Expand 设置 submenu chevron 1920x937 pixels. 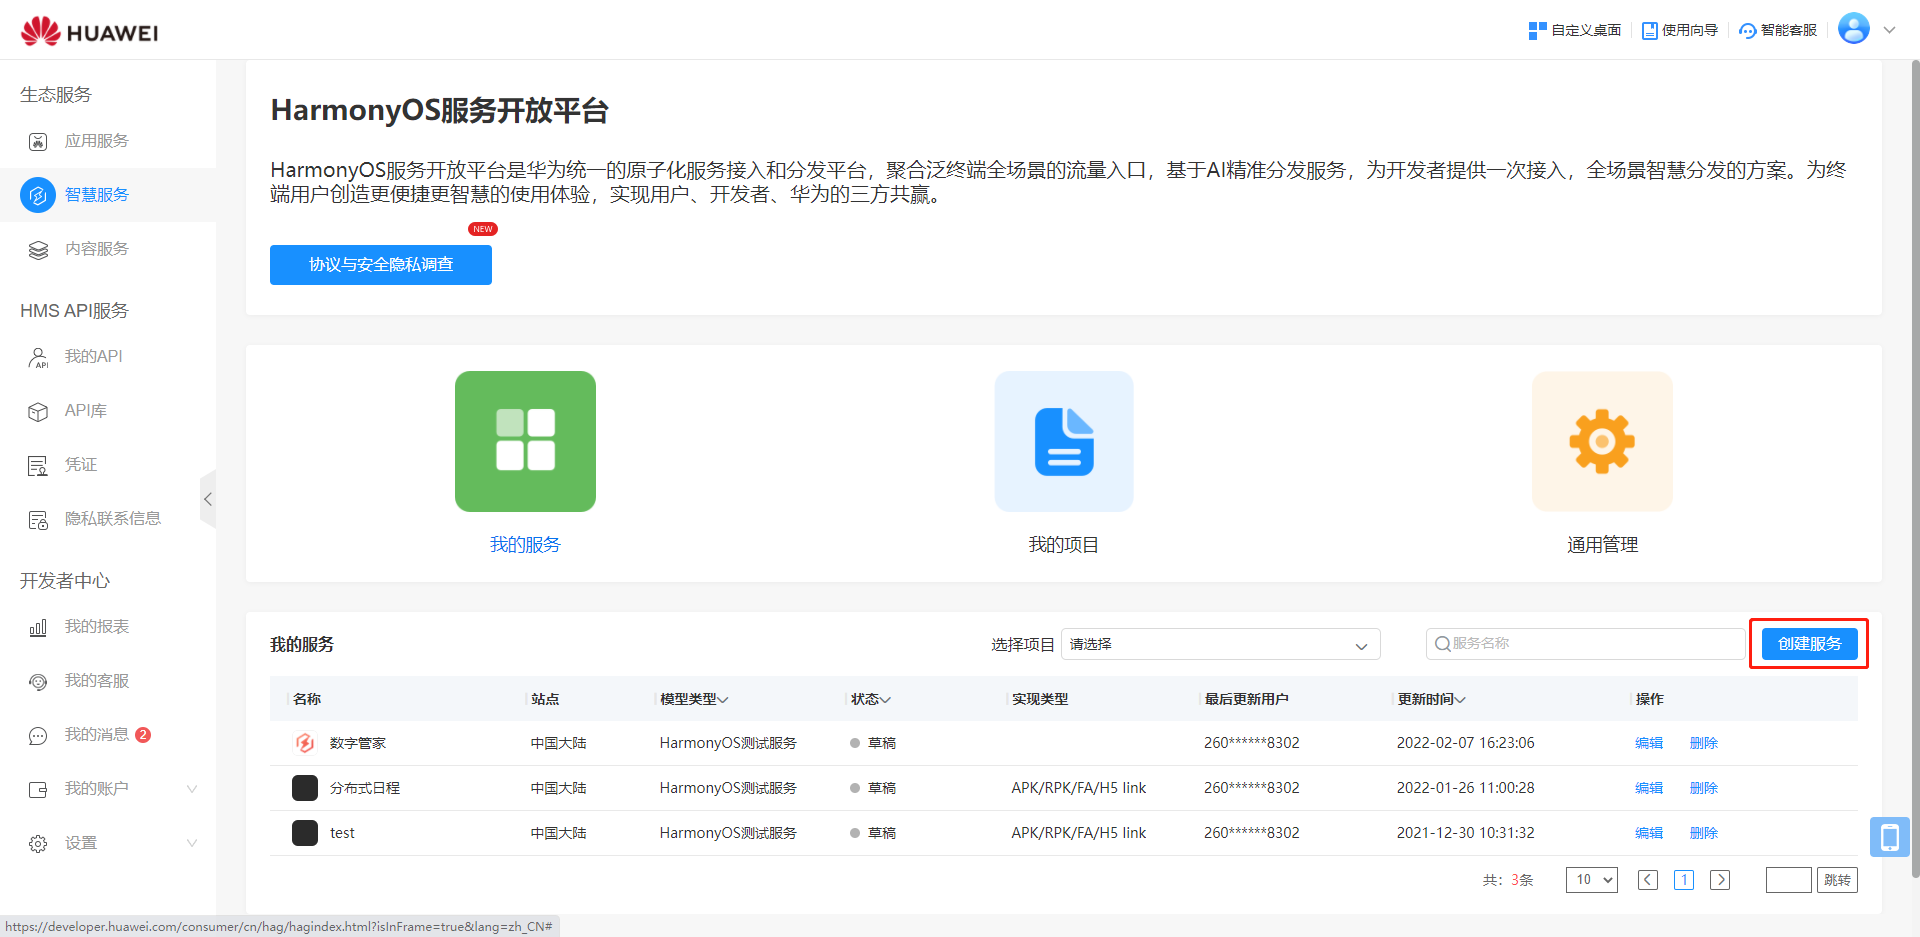[x=192, y=843]
